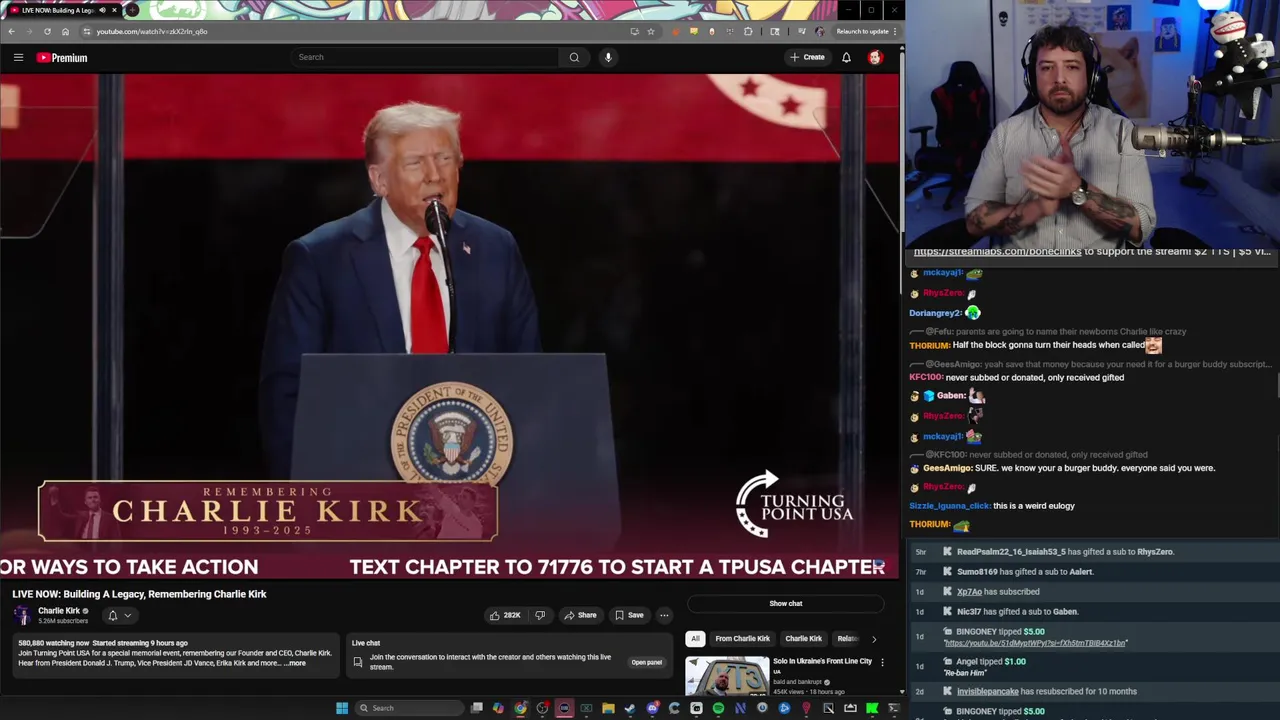Click Create button in YouTube header

807,57
